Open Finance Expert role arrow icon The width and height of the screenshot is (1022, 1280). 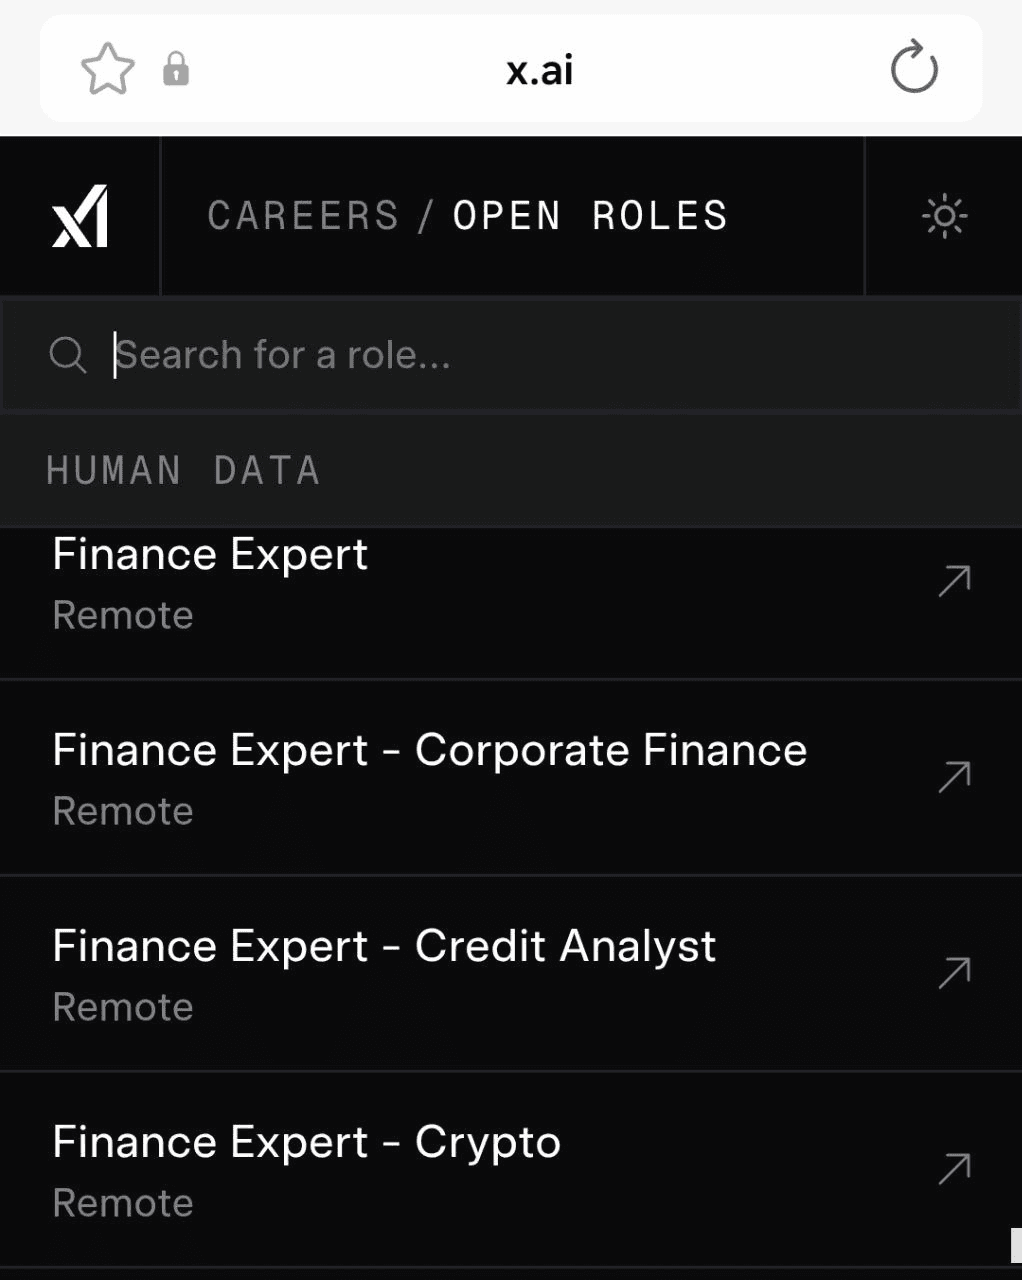954,581
